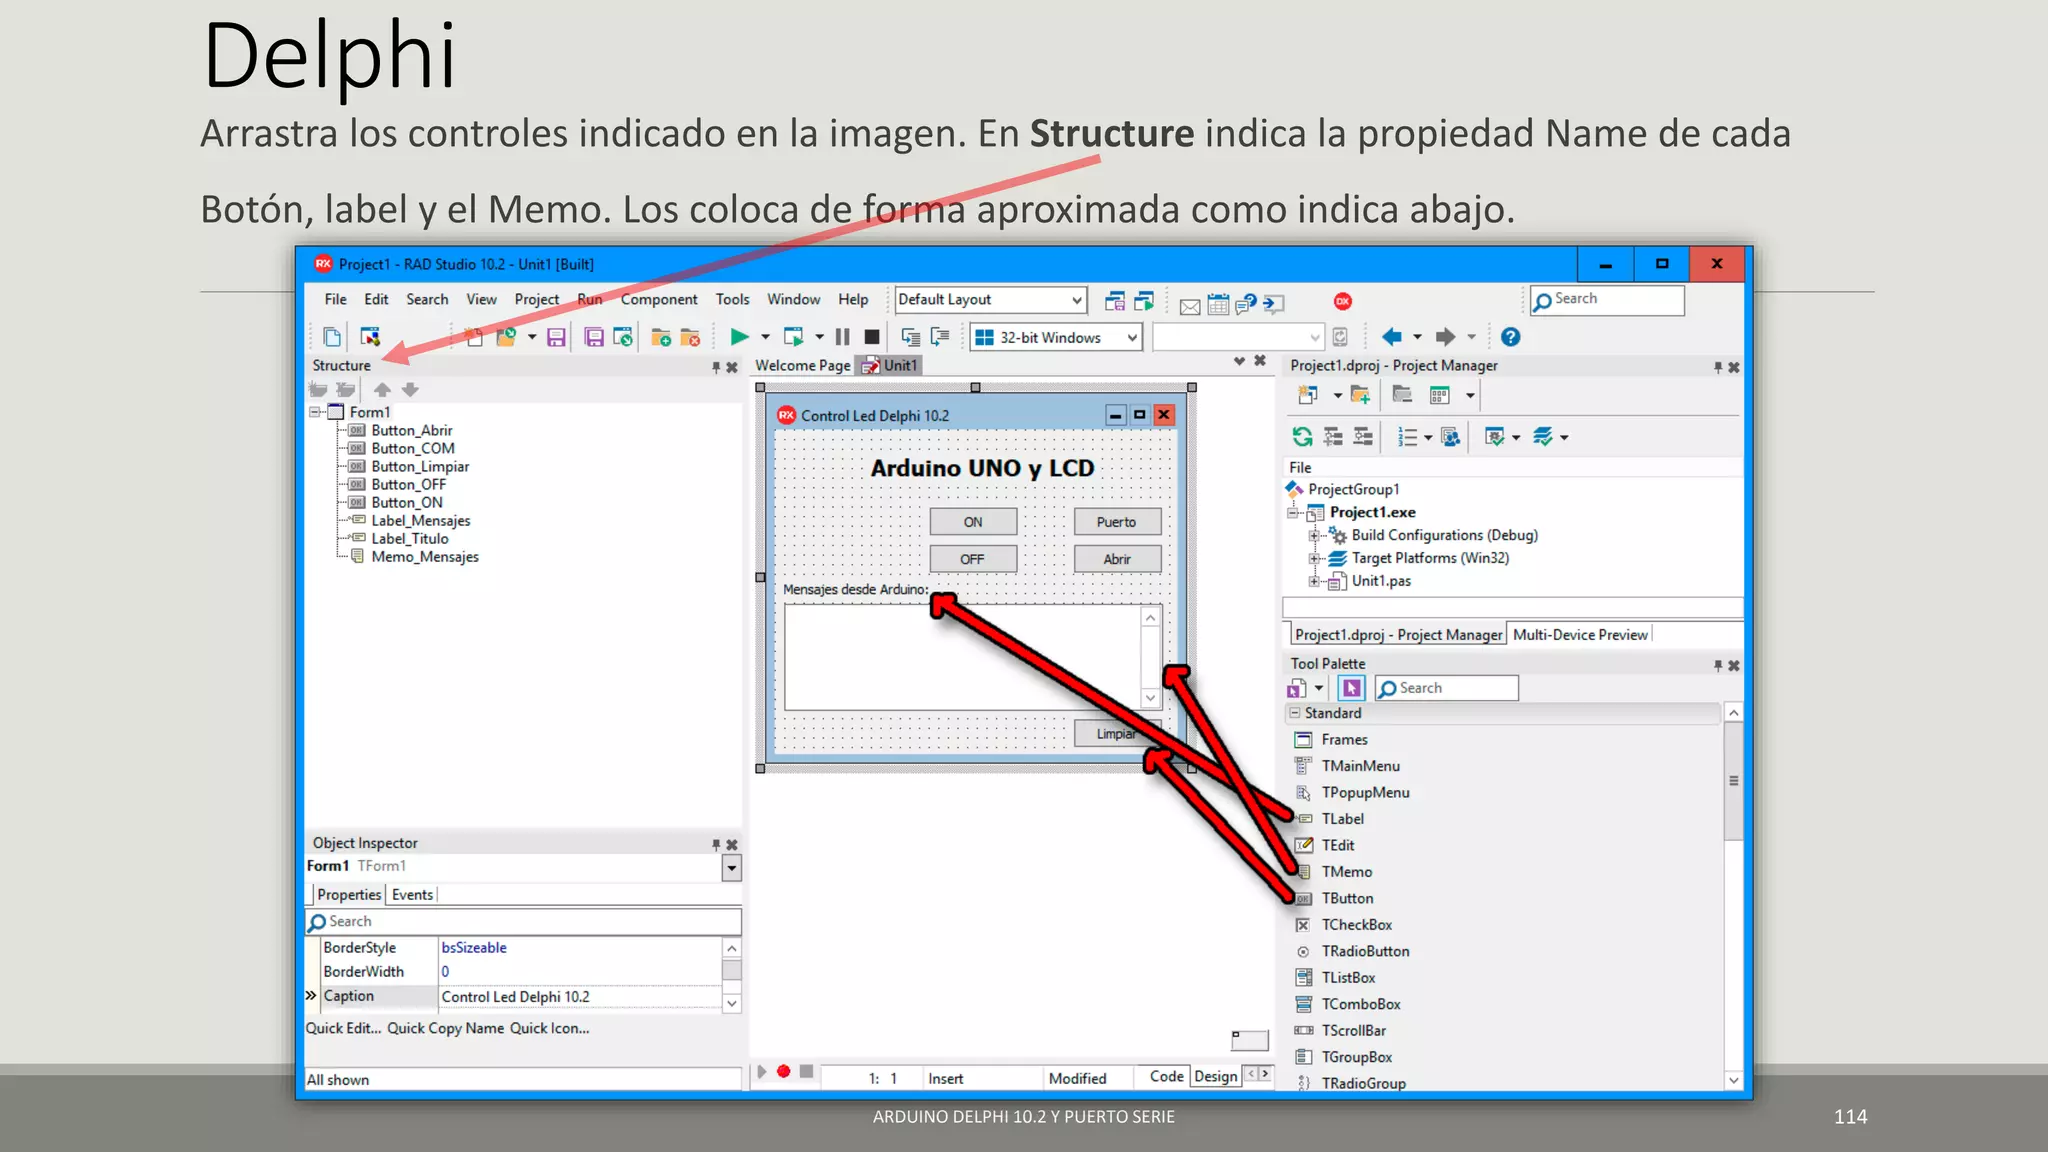Click the ON button on the form
This screenshot has height=1152, width=2048.
(x=973, y=522)
